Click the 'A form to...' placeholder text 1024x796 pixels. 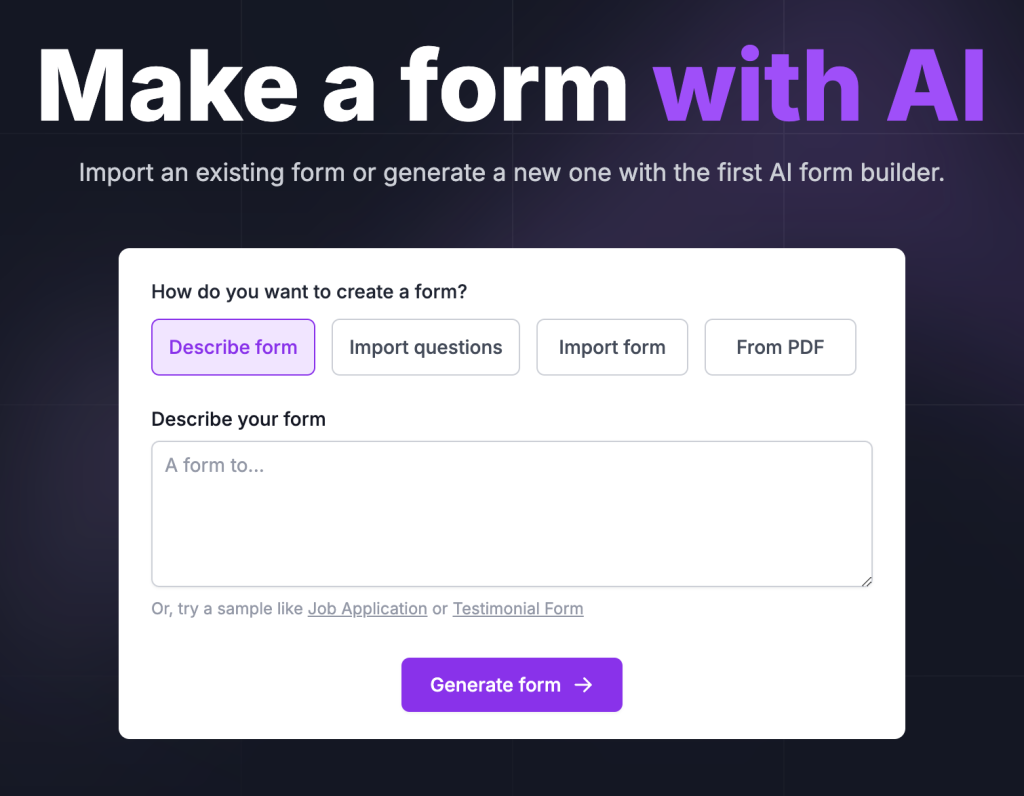point(214,465)
